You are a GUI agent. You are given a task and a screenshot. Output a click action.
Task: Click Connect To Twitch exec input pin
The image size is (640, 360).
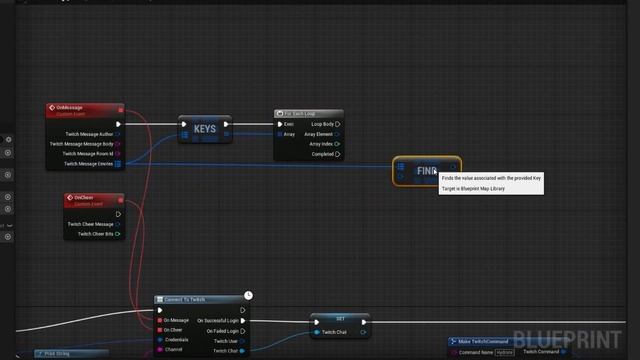(160, 310)
